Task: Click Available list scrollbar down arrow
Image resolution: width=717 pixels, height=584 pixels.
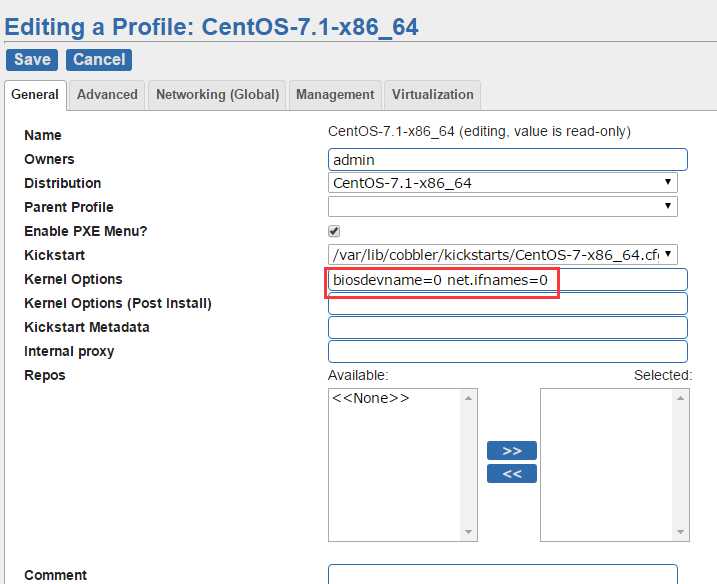Action: [x=468, y=531]
